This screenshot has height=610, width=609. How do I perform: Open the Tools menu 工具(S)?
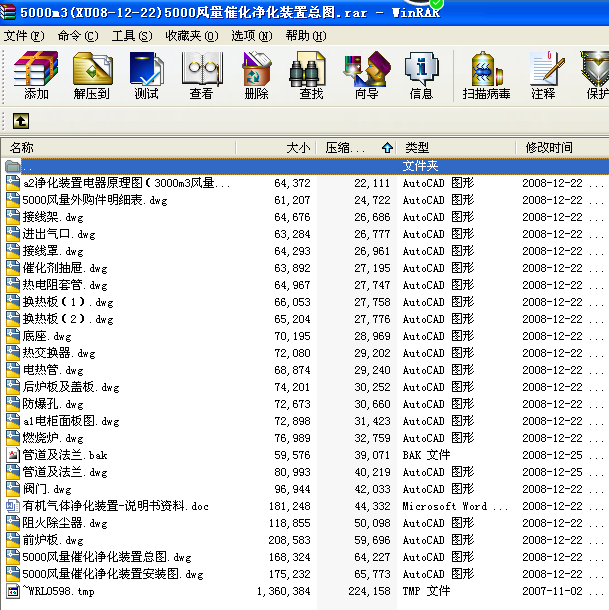tap(132, 36)
